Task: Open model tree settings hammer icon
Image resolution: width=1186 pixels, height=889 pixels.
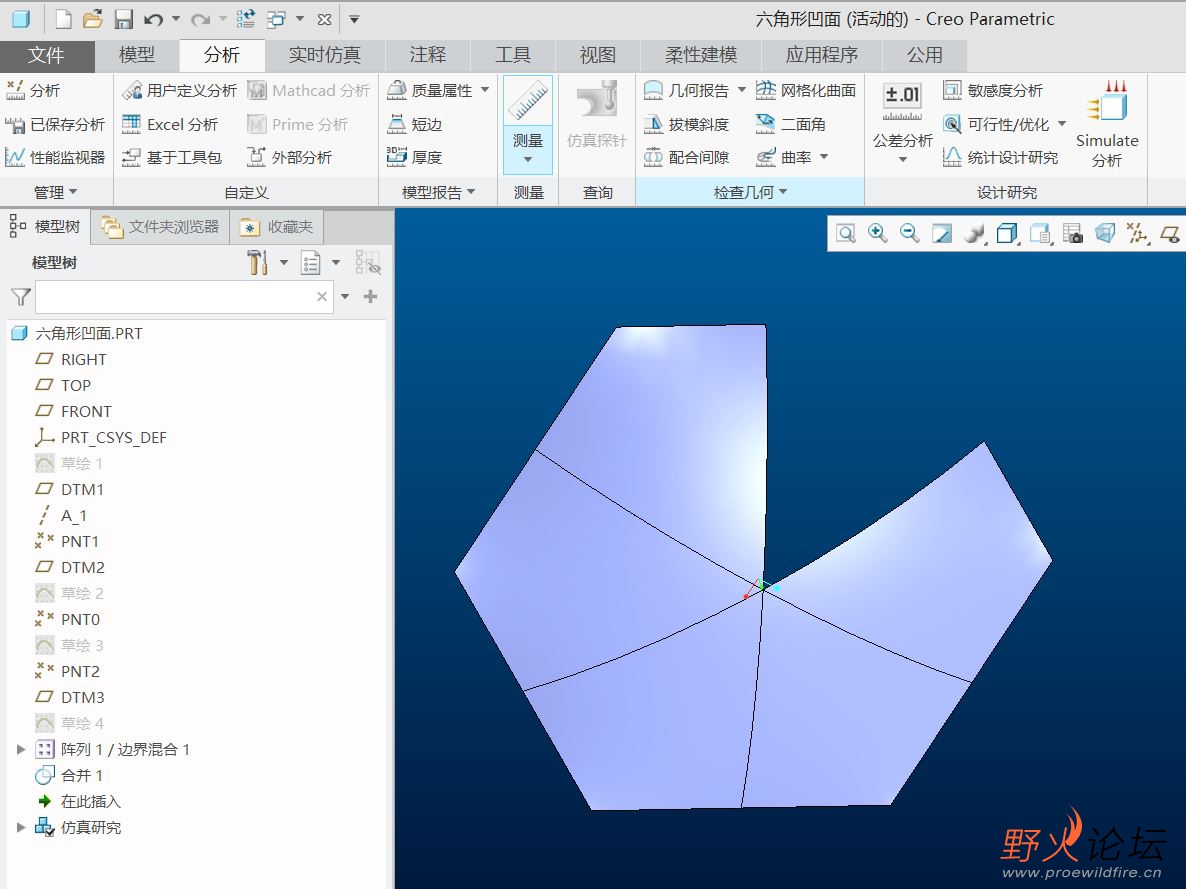Action: pyautogui.click(x=257, y=263)
